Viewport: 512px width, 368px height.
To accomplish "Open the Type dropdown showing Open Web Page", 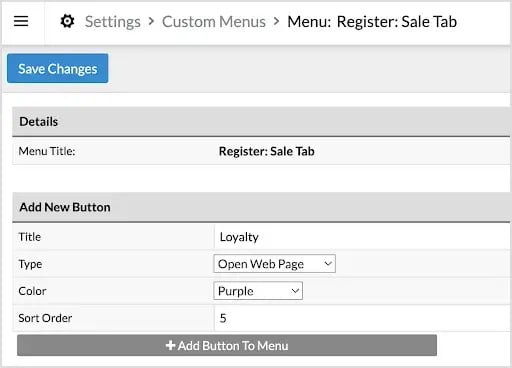I will [x=274, y=264].
